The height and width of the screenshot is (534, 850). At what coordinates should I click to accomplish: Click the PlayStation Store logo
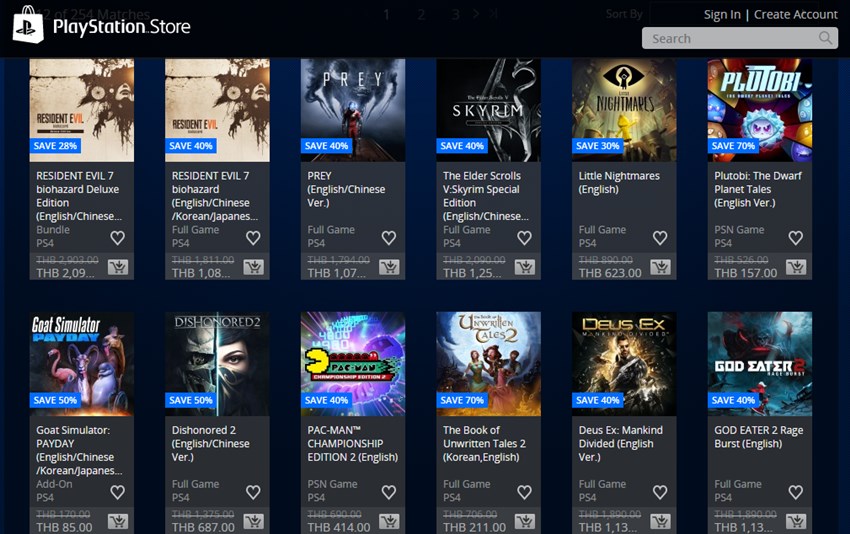tap(101, 25)
